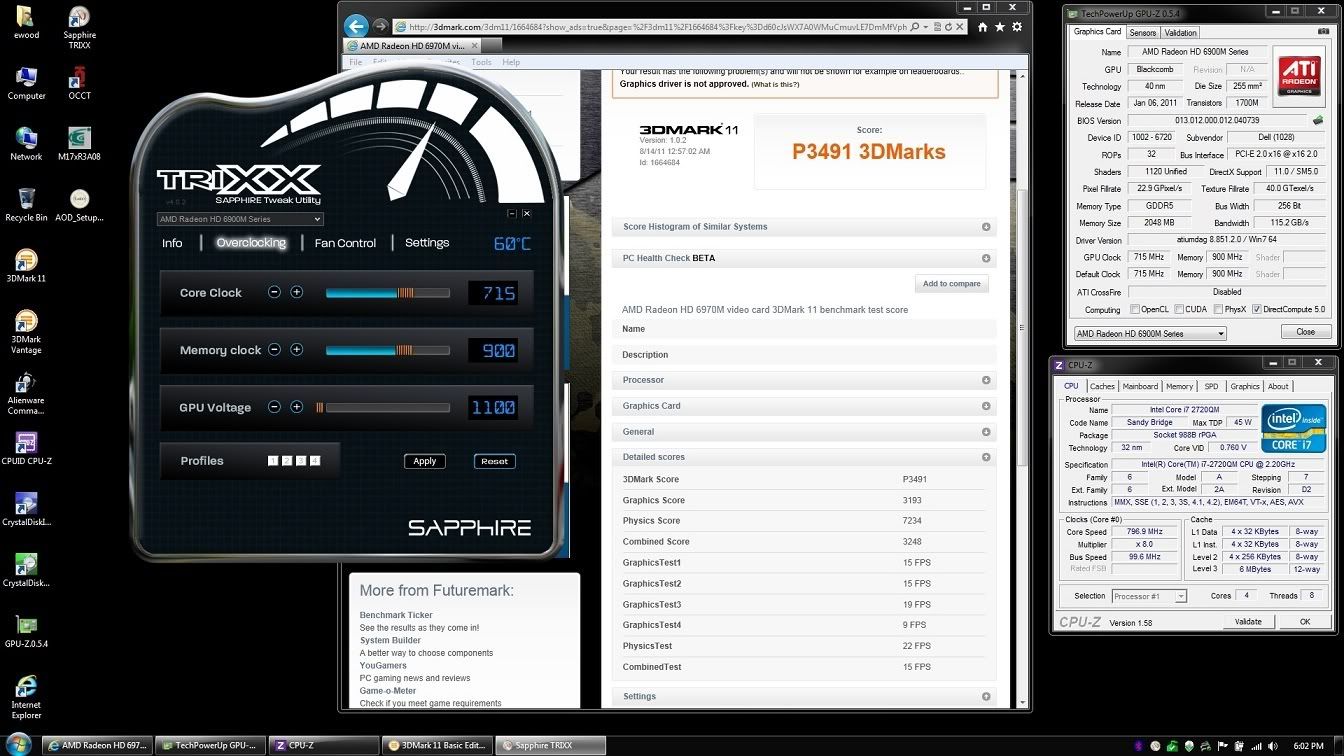Image resolution: width=1344 pixels, height=756 pixels.
Task: Open the CPUID CPU-Z desktop icon
Action: tap(26, 451)
